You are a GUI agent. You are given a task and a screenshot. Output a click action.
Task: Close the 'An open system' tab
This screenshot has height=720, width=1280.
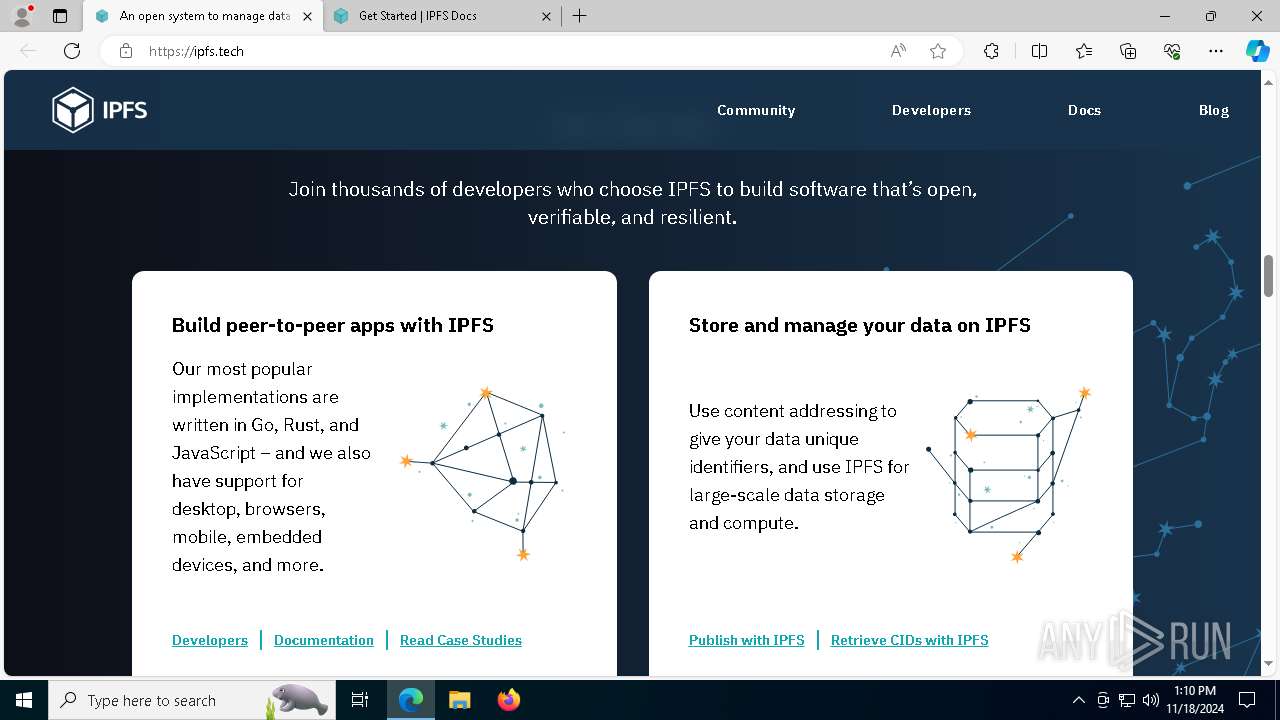tap(307, 16)
